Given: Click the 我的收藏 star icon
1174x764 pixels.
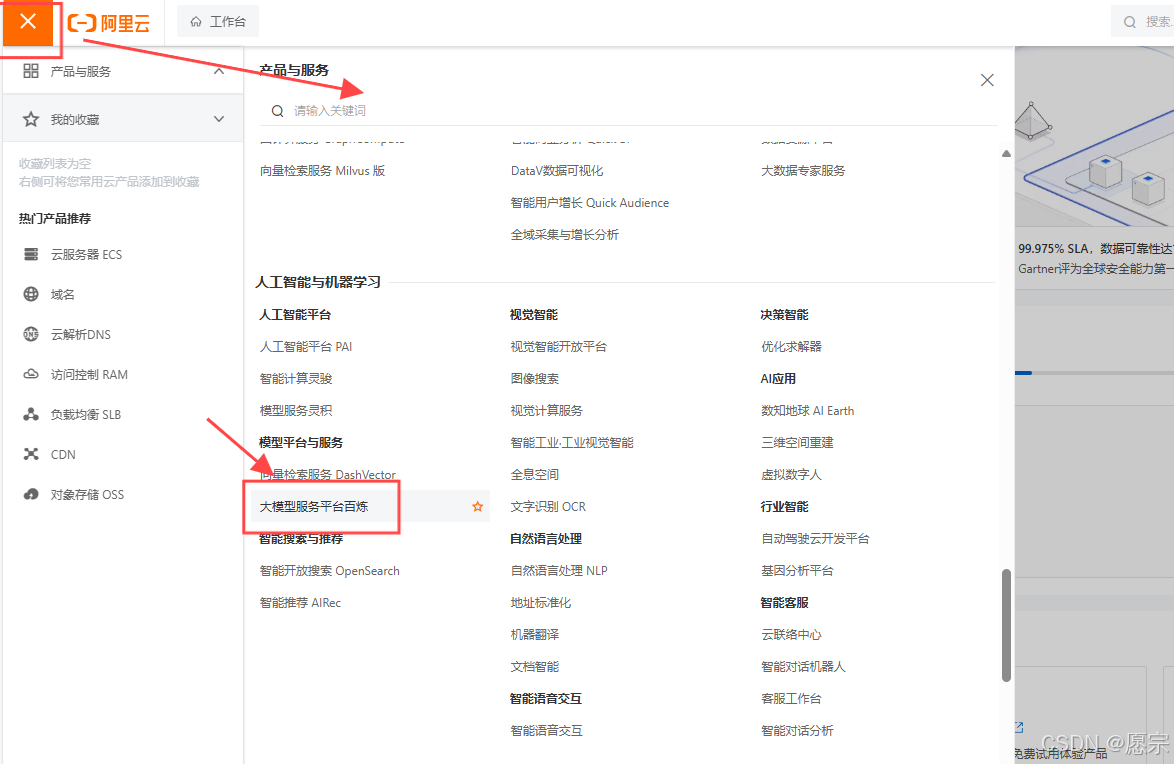Looking at the screenshot, I should (31, 119).
